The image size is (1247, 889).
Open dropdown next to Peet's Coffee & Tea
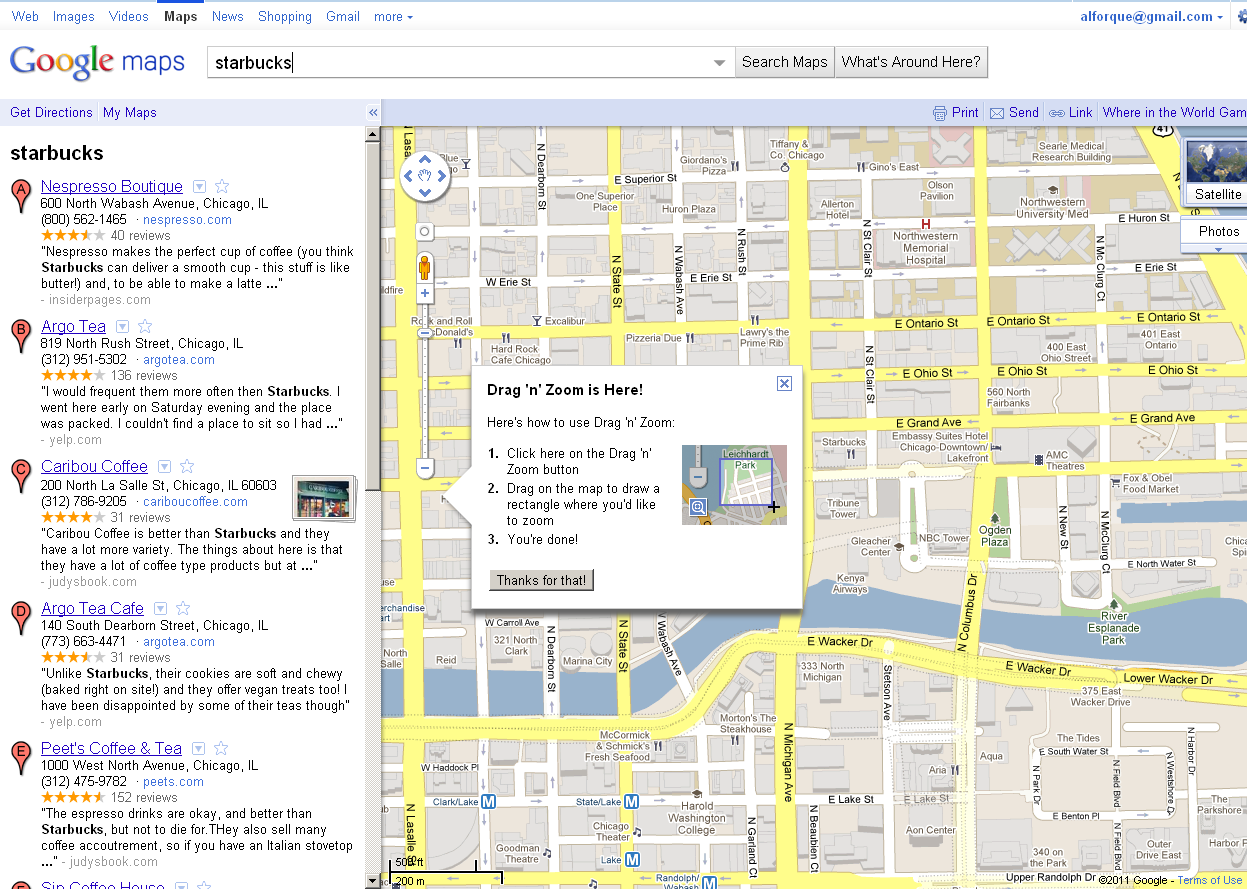tap(198, 748)
